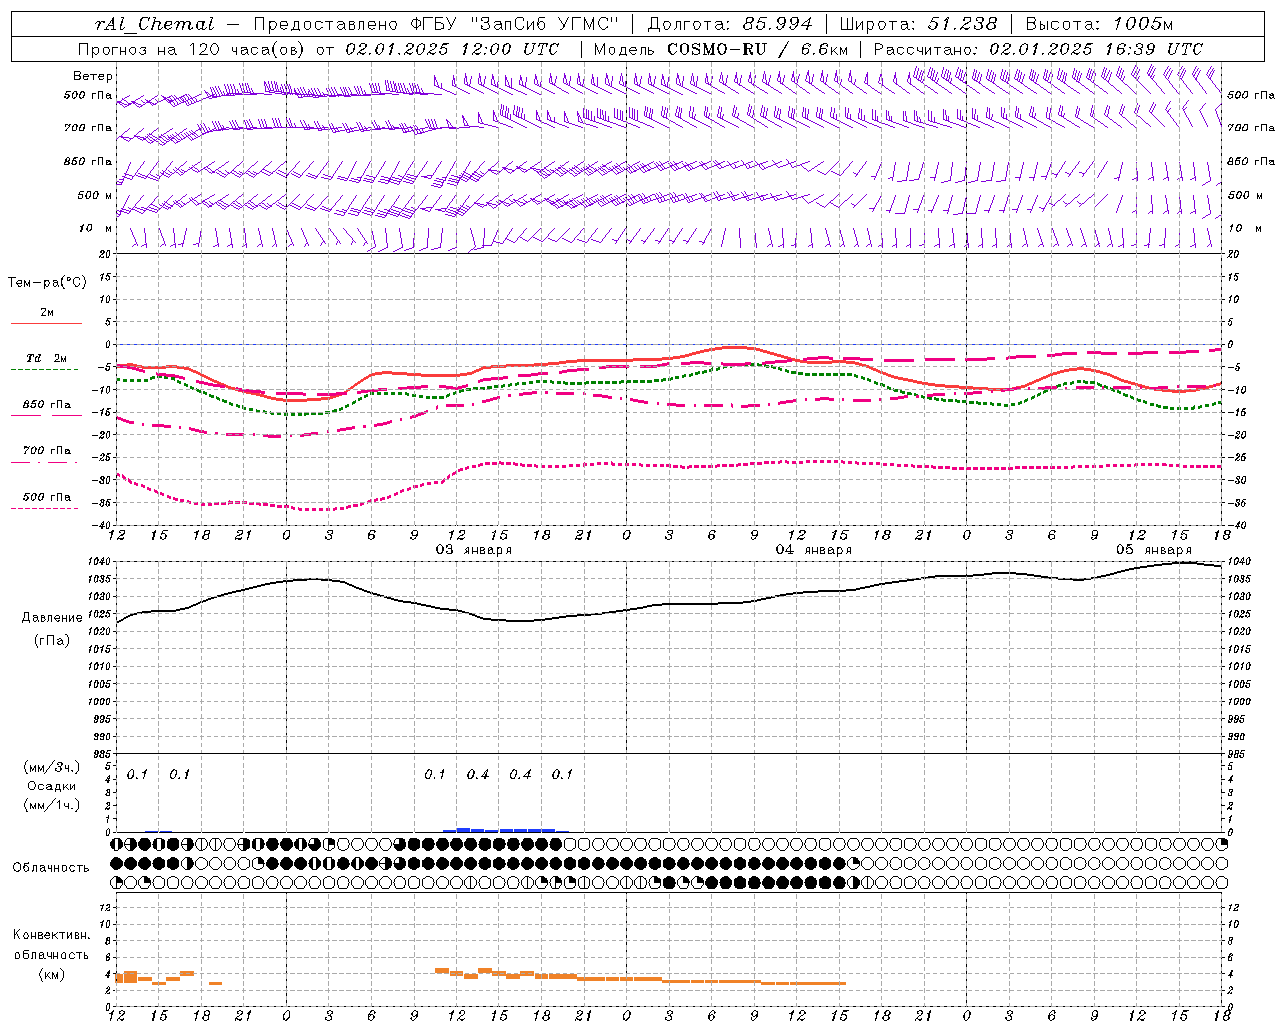Image resolution: width=1280 pixels, height=1024 pixels.
Task: Click the Td 2м dewpoint legend entry
Action: coord(46,358)
